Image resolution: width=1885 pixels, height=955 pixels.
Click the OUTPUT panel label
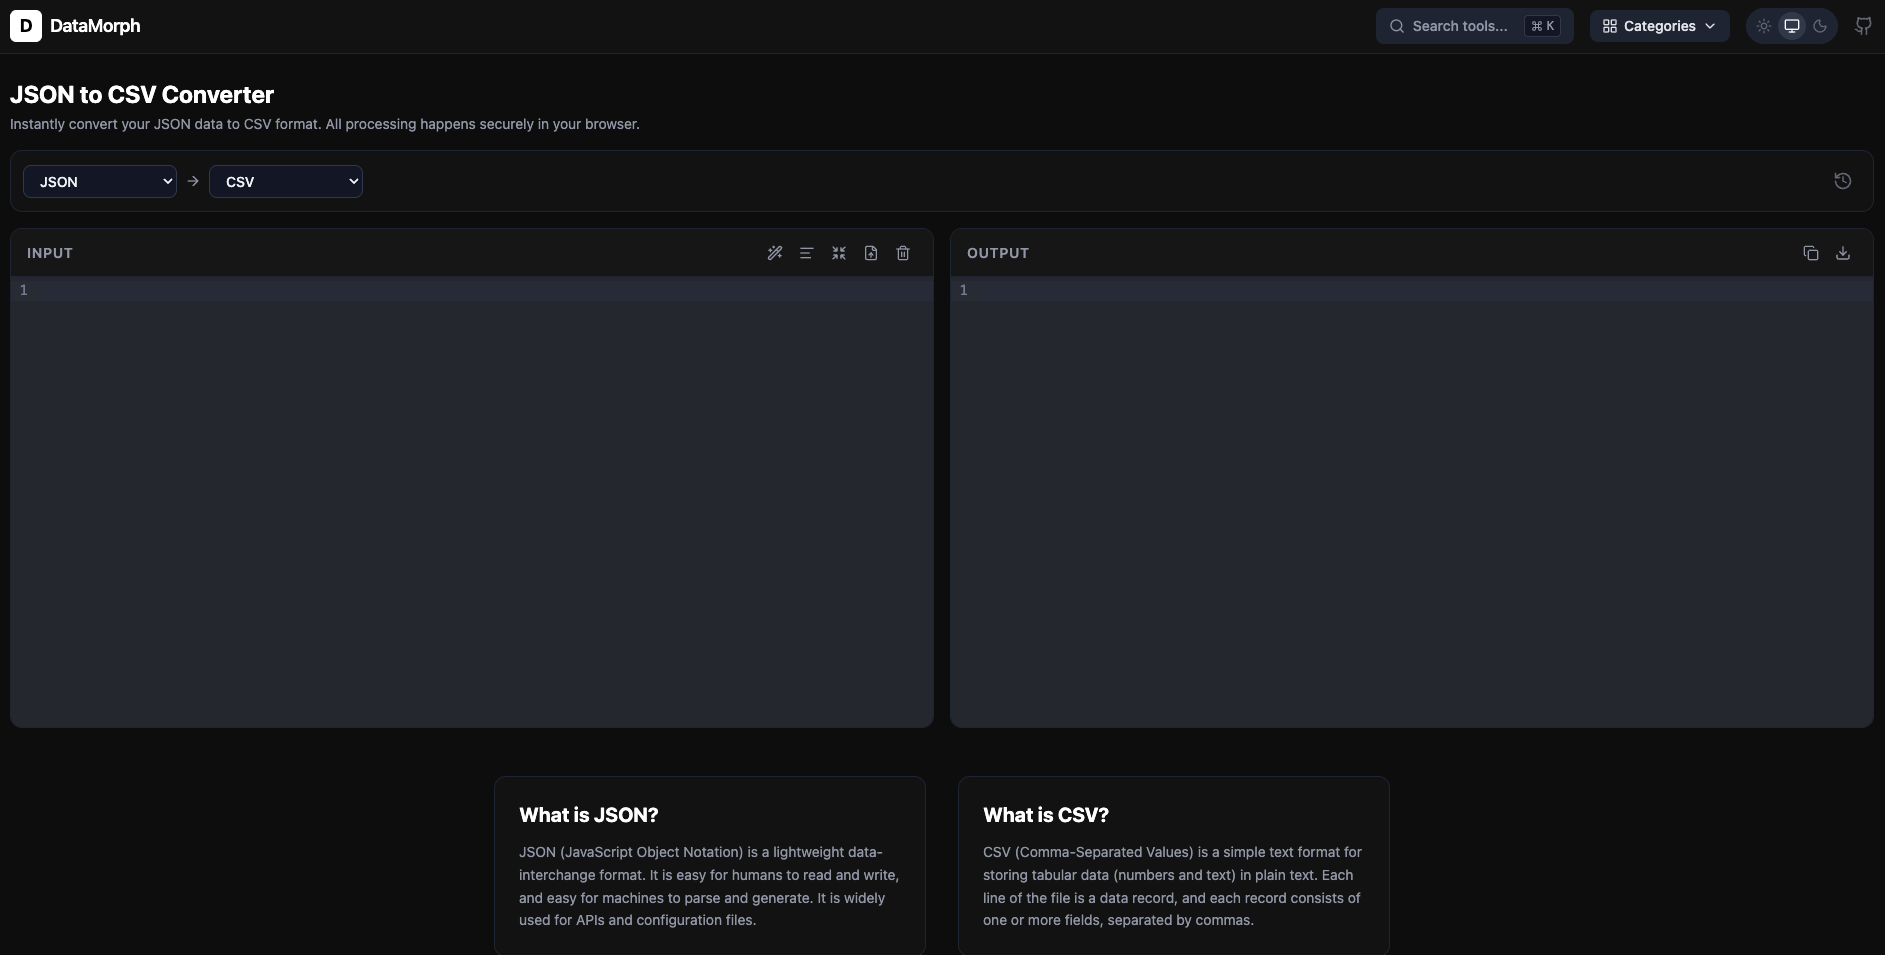[x=998, y=253]
